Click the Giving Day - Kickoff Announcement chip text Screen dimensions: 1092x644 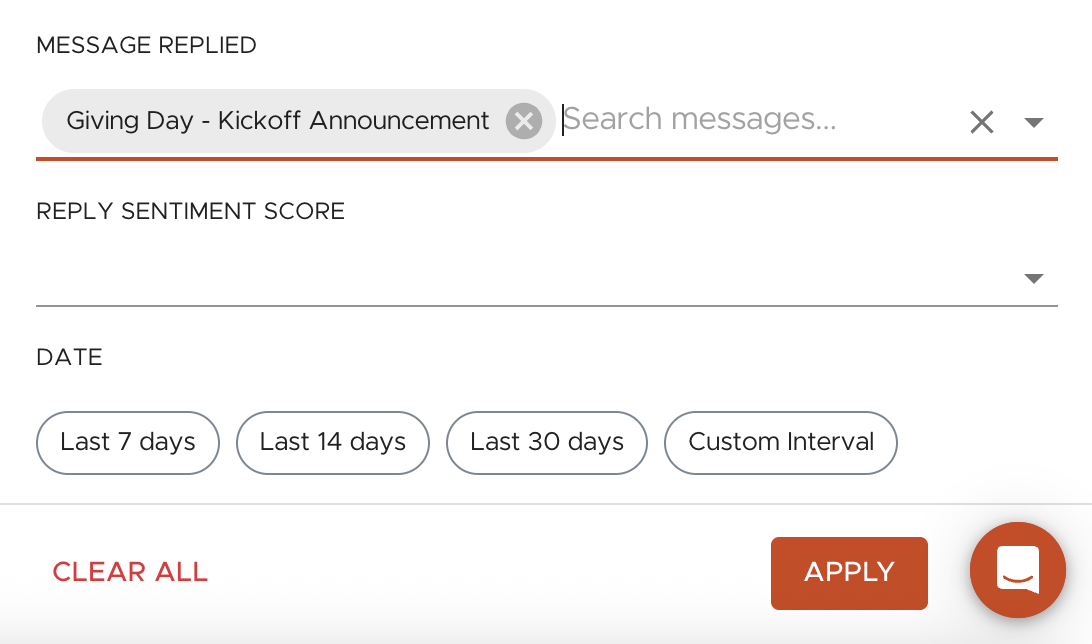278,121
